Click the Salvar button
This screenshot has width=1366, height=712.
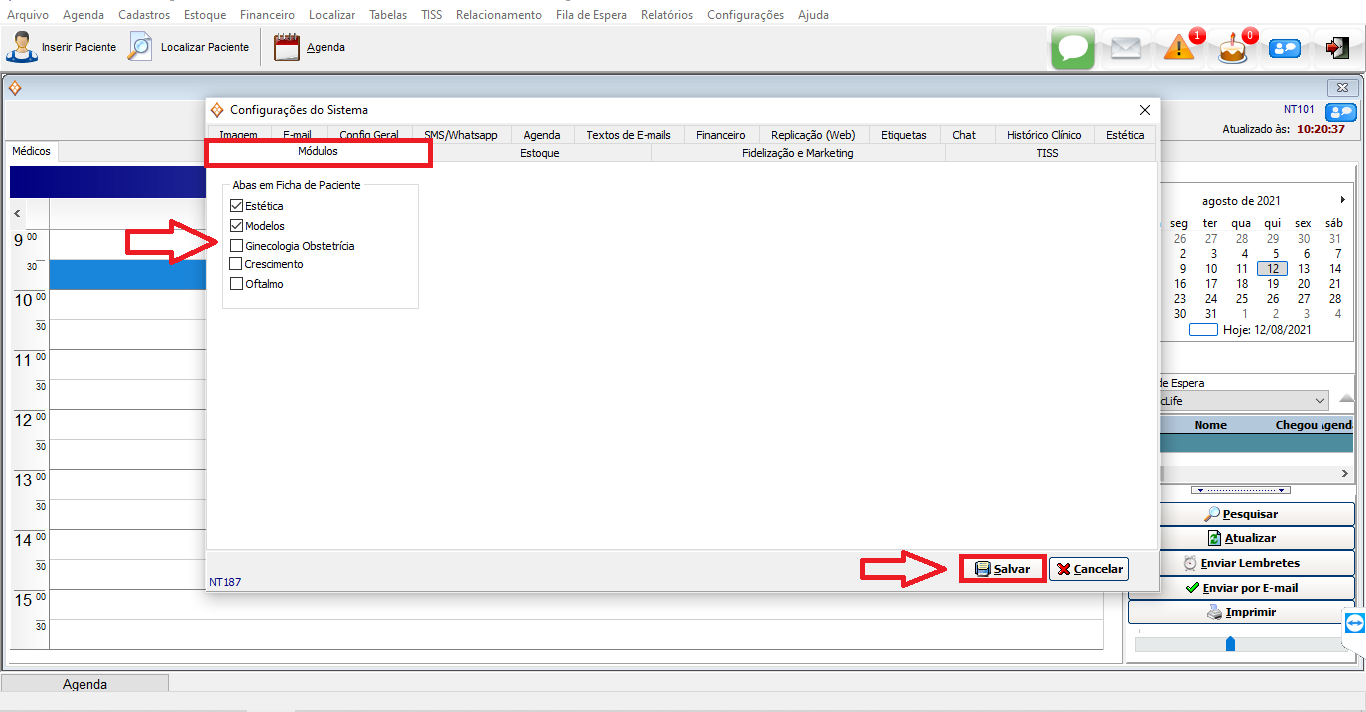pos(1002,568)
